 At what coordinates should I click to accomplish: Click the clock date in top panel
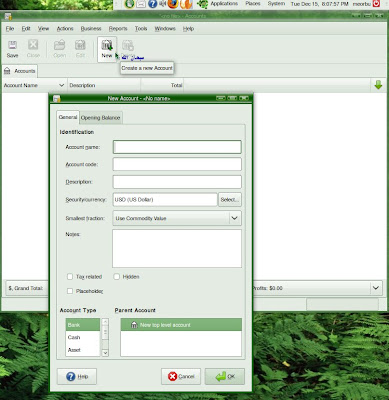[319, 4]
